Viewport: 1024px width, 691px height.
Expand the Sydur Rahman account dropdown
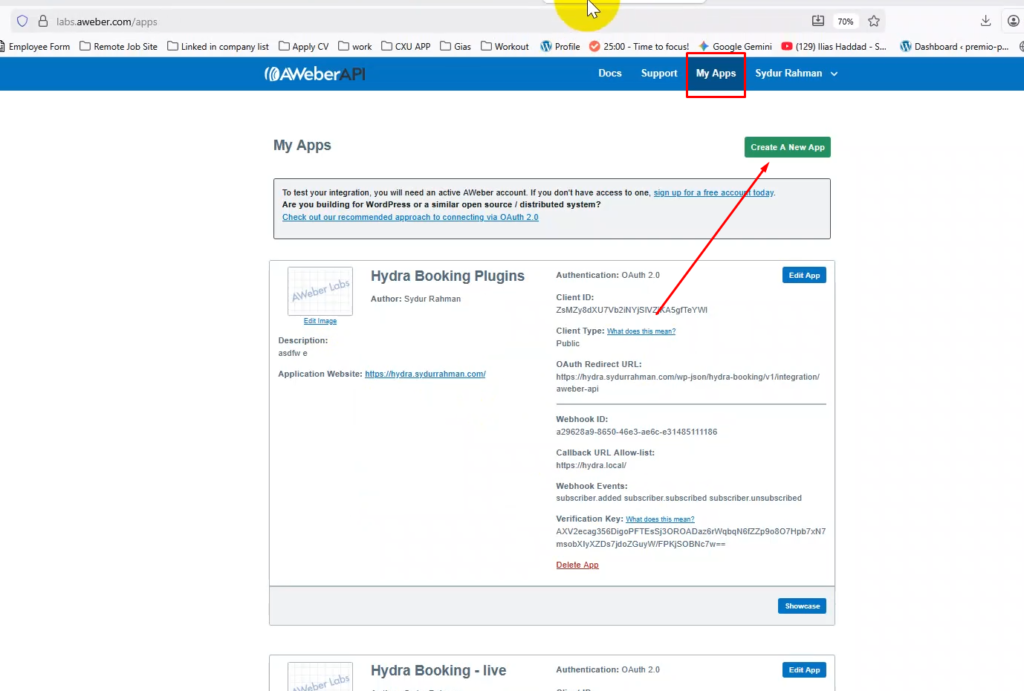pyautogui.click(x=796, y=74)
